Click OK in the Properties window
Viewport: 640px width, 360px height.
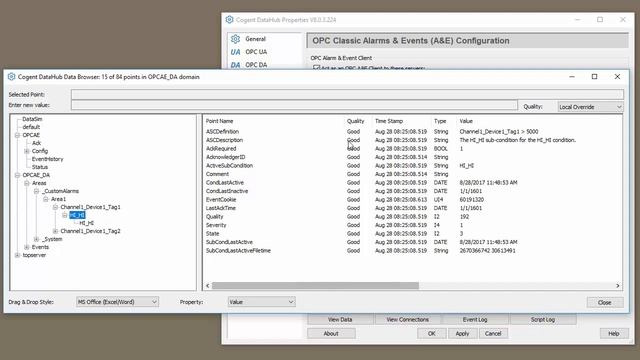click(431, 333)
